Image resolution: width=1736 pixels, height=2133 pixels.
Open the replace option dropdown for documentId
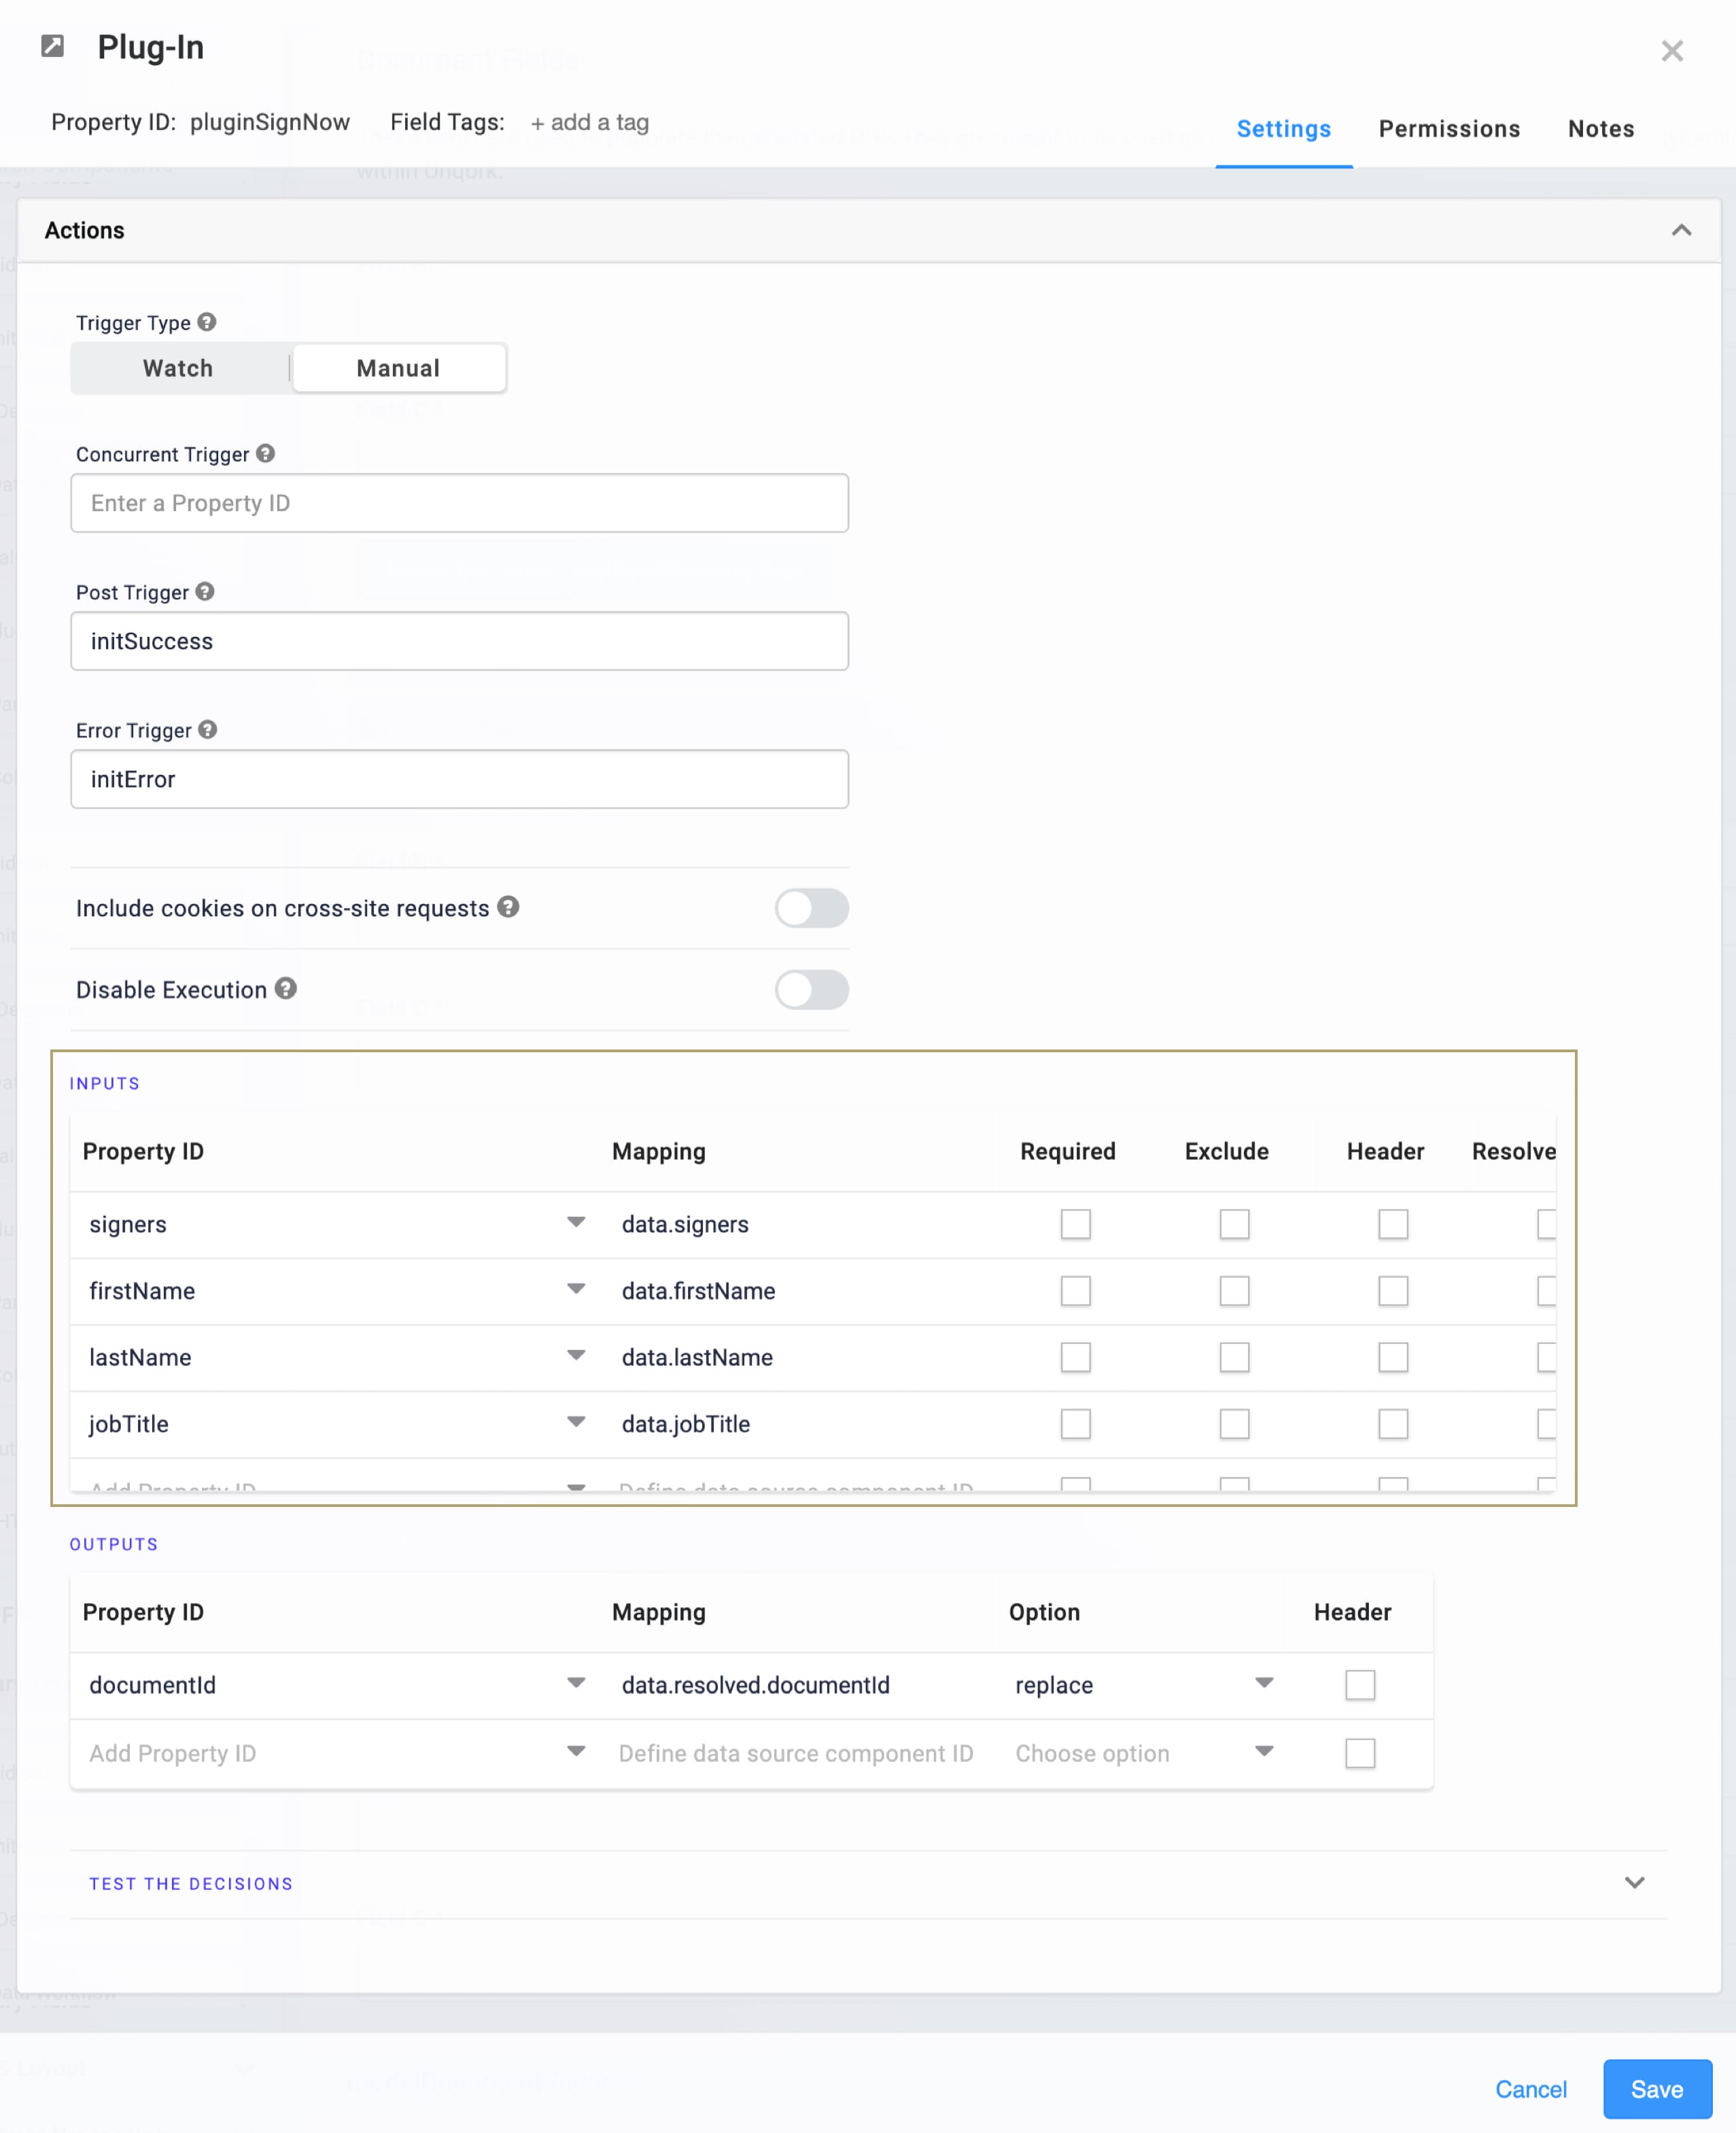tap(1264, 1683)
